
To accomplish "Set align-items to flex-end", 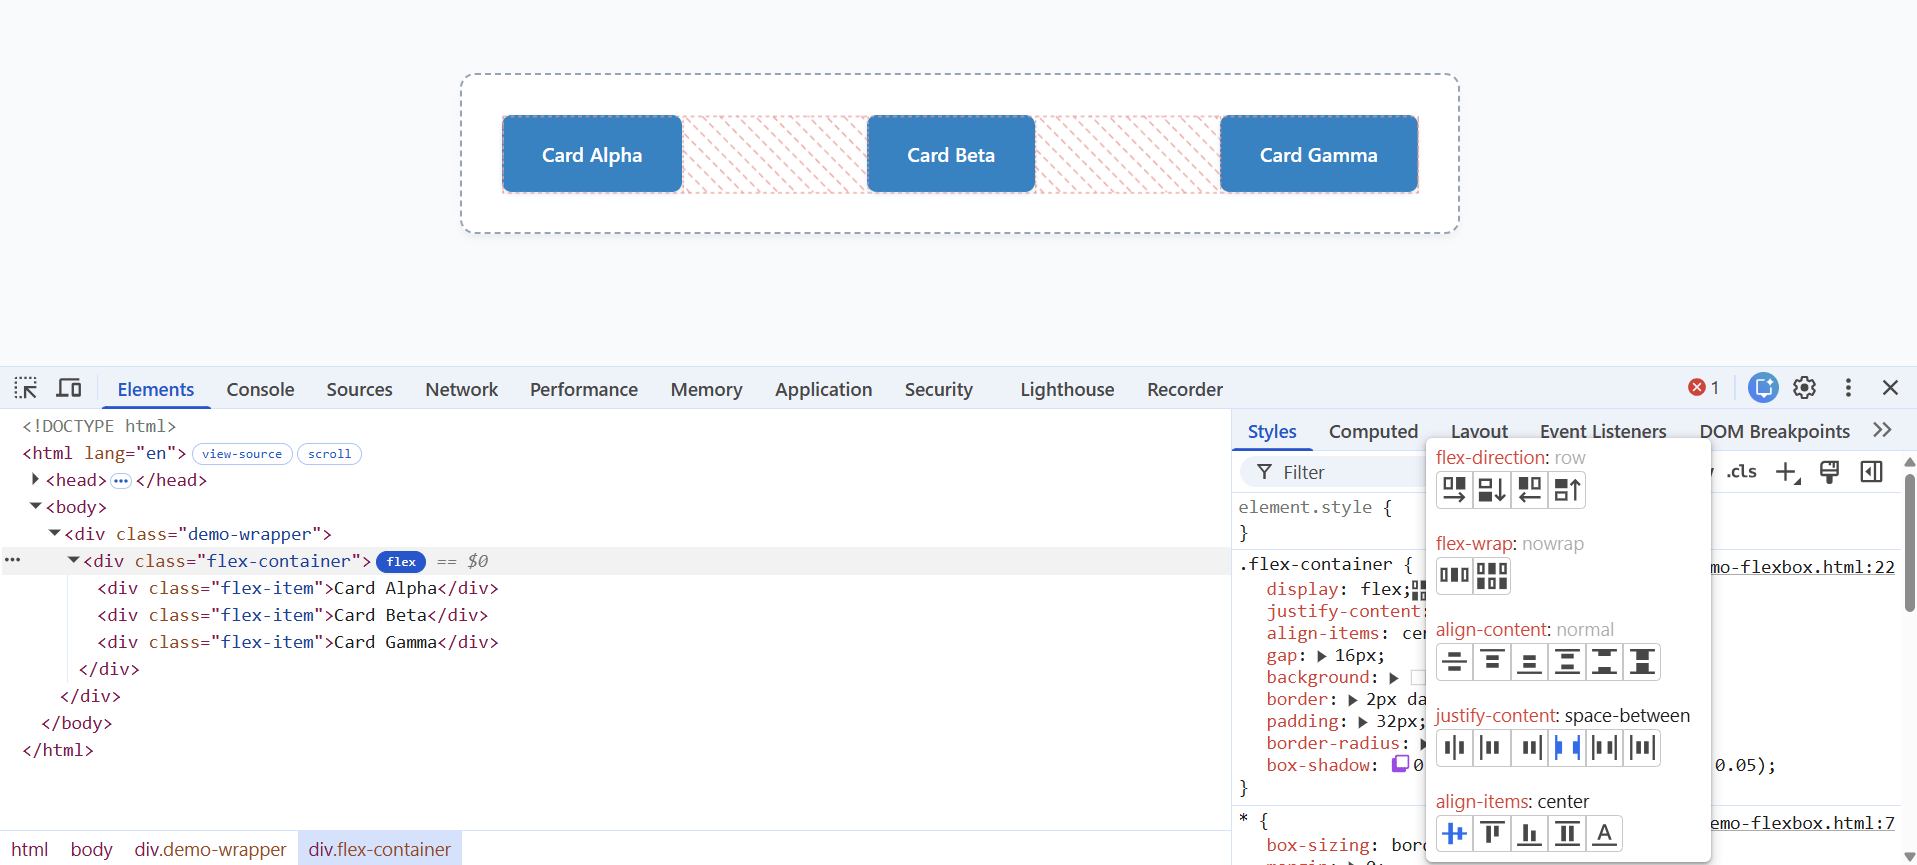I will 1529,834.
